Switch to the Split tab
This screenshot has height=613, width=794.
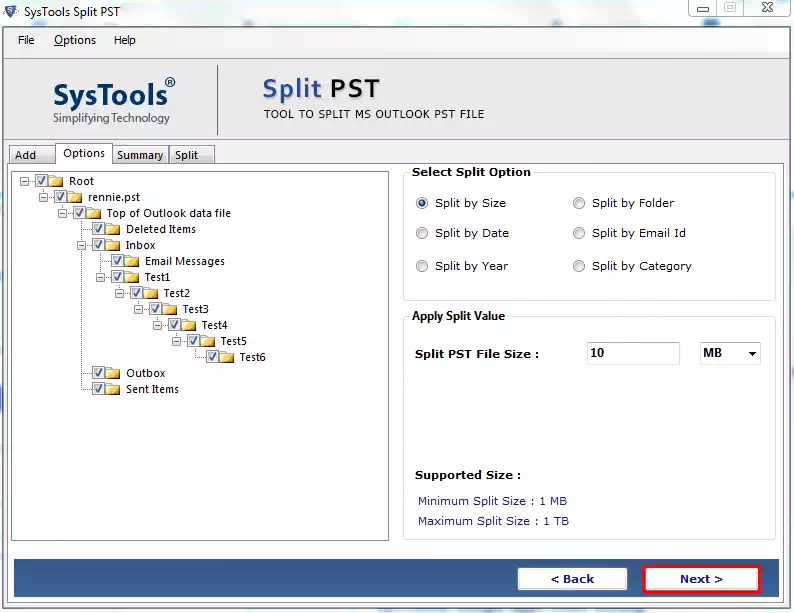point(191,155)
